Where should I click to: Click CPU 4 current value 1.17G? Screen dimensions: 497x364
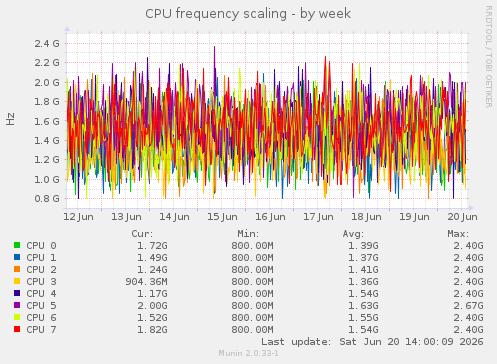(152, 294)
